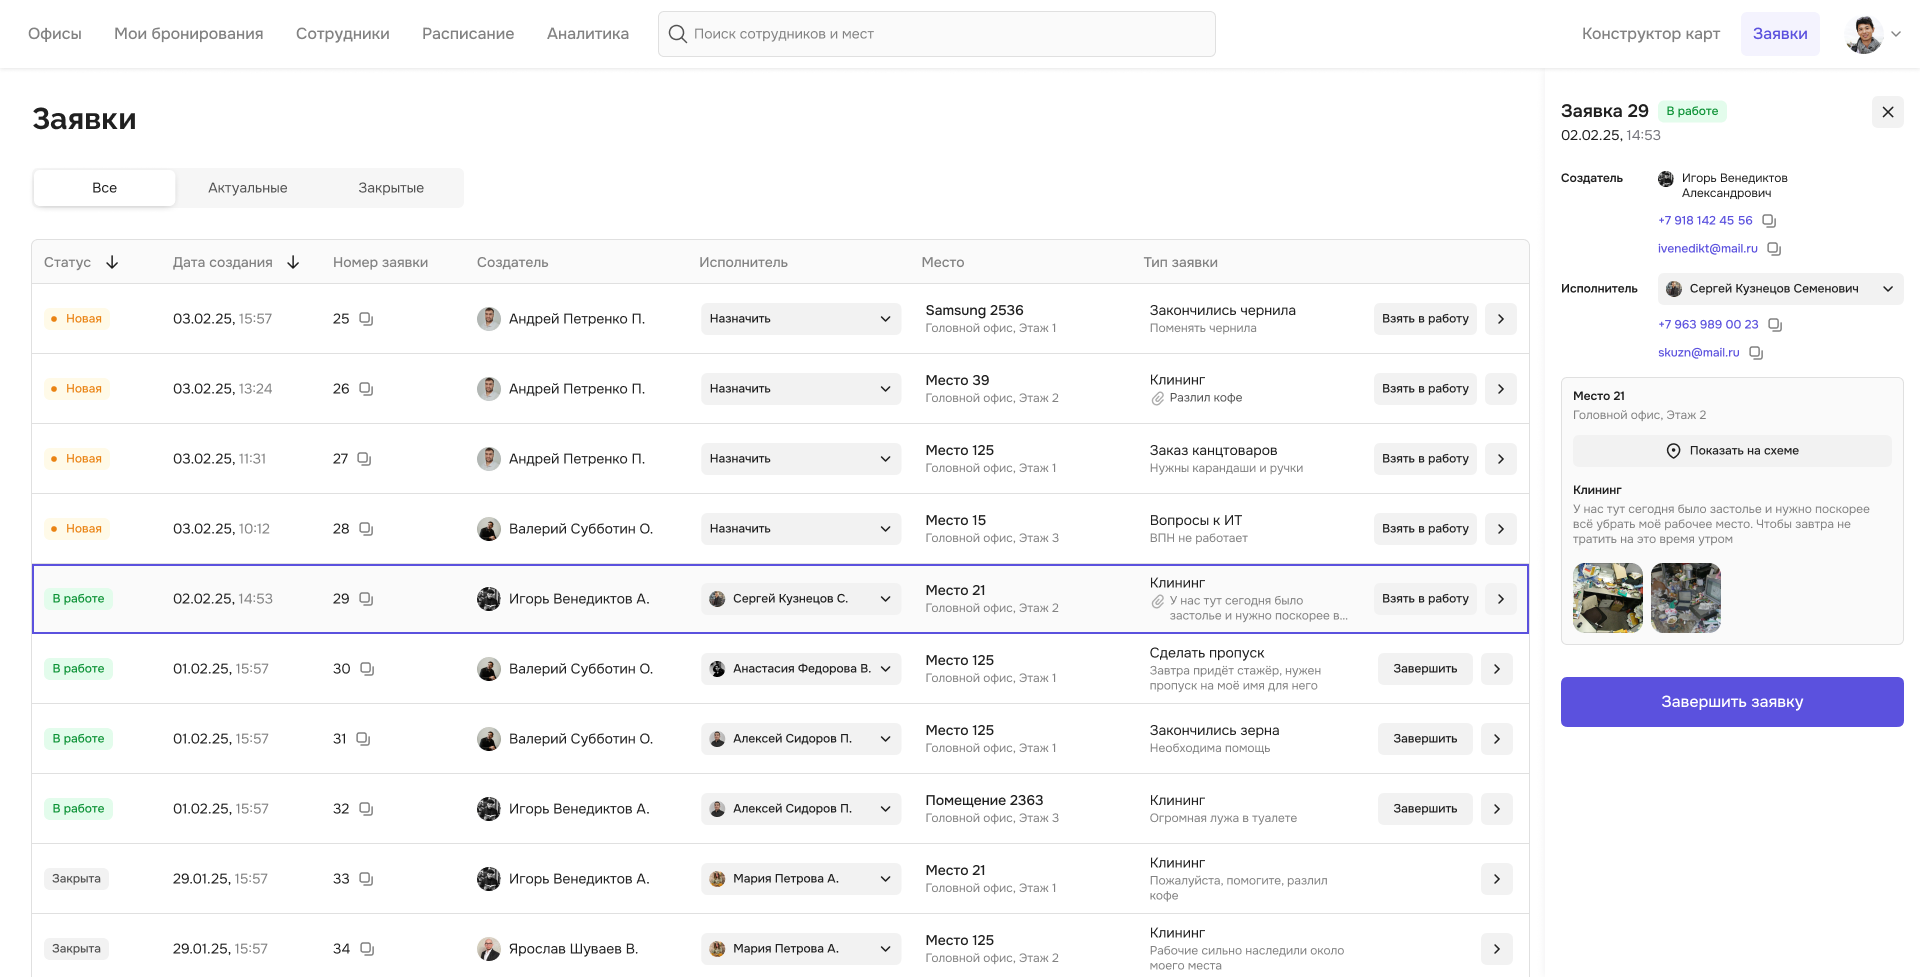Open Назначить dropdown for request 25
The width and height of the screenshot is (1920, 977).
coord(799,319)
